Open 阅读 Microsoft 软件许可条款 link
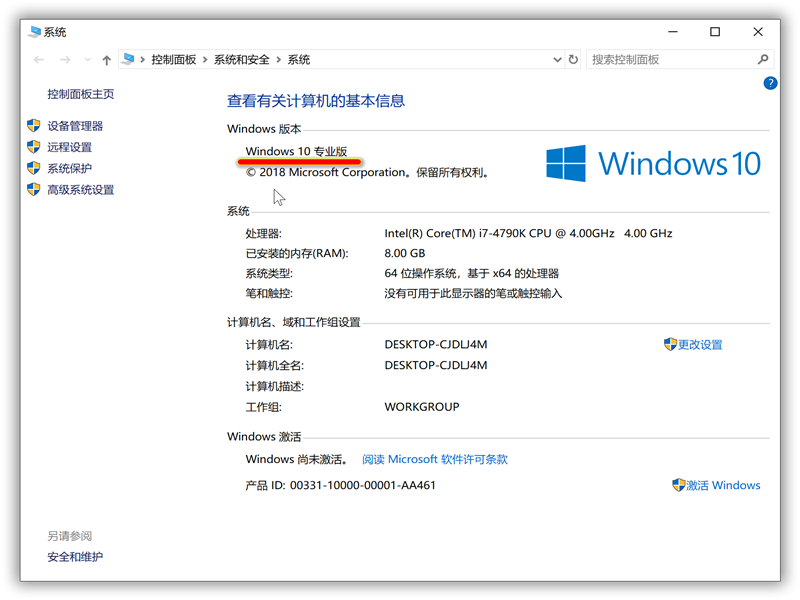The height and width of the screenshot is (600, 800). pyautogui.click(x=435, y=459)
